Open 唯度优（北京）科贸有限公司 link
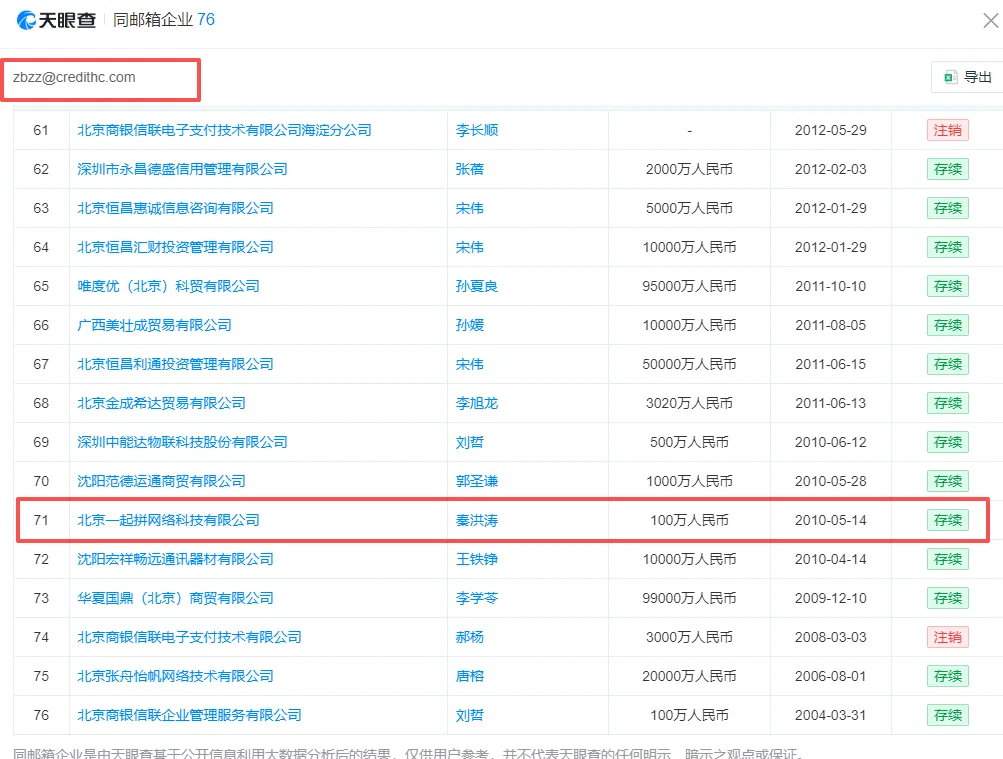Viewport: 1003px width, 759px height. (x=168, y=286)
